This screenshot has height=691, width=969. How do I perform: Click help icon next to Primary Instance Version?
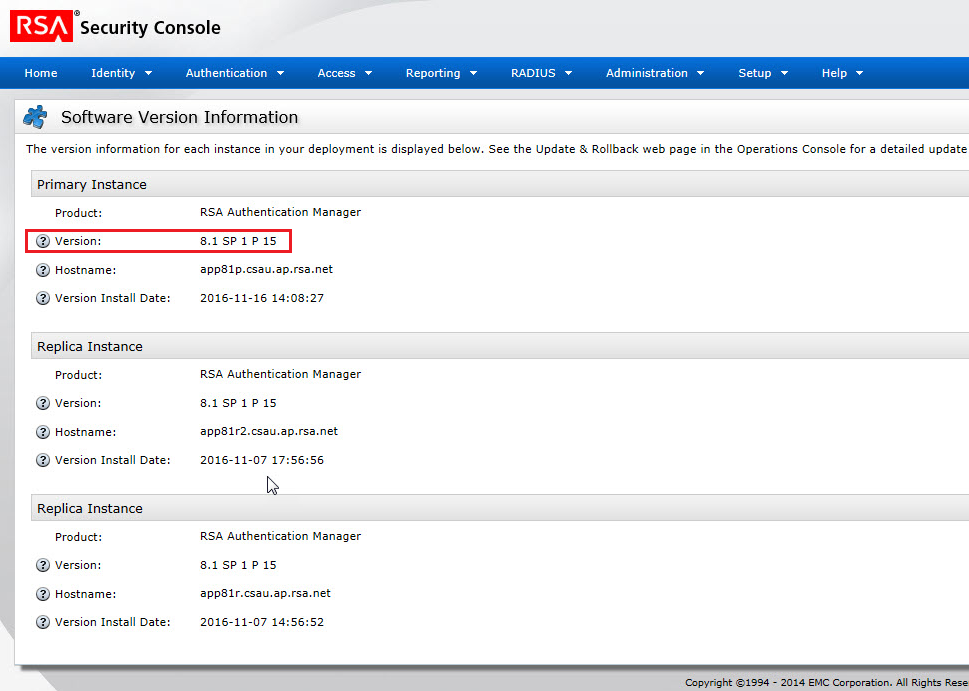click(x=43, y=241)
